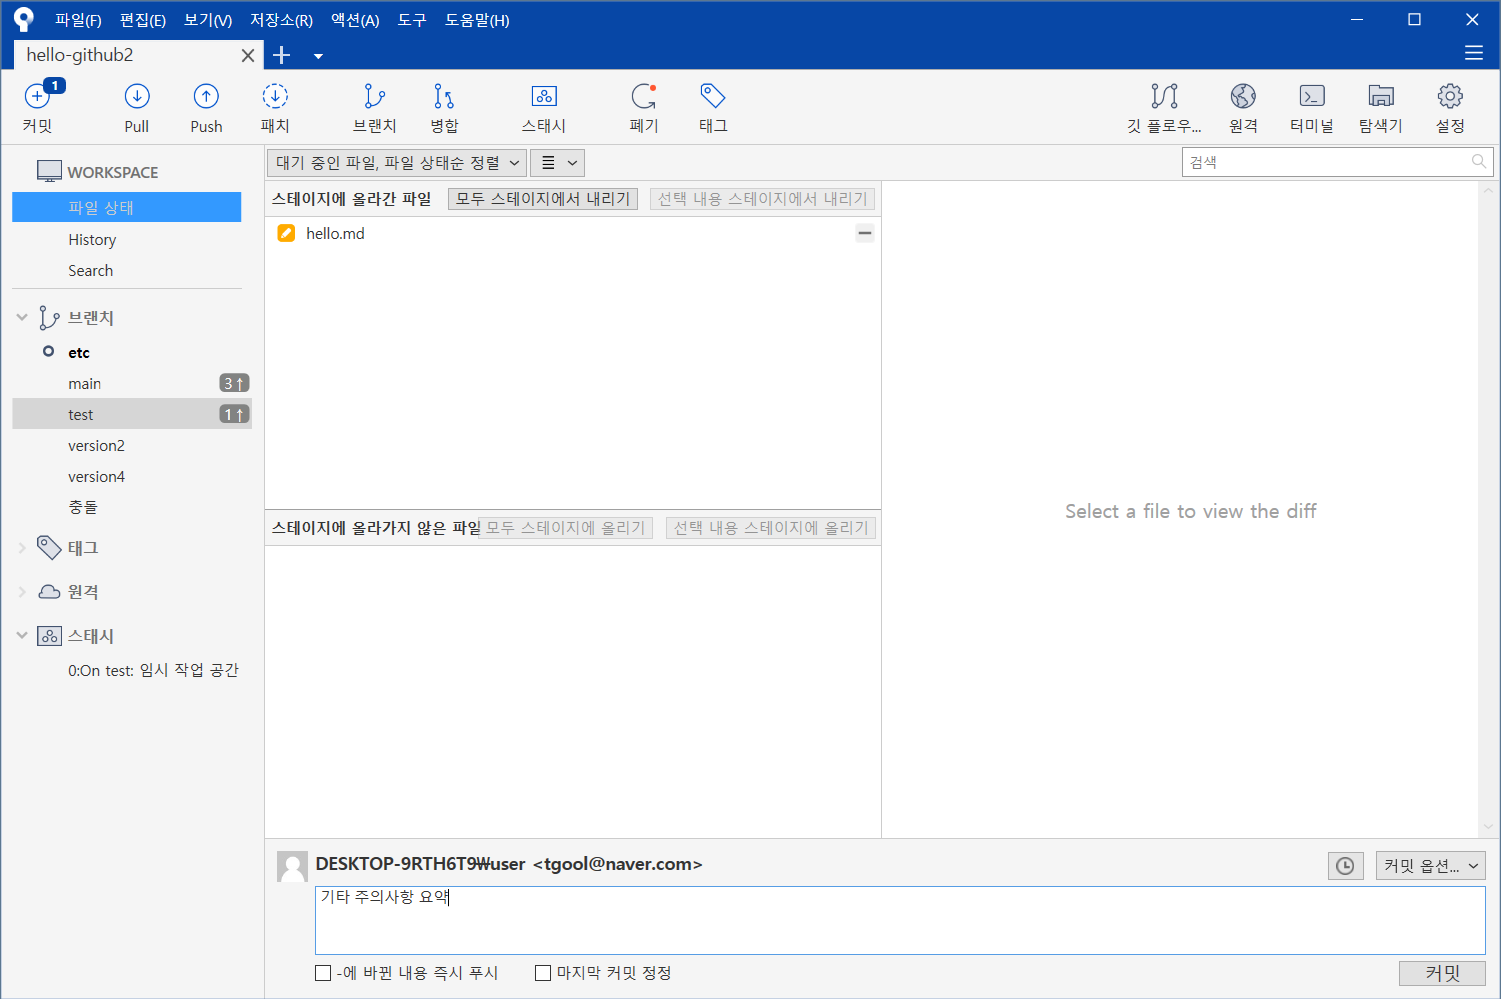Image resolution: width=1501 pixels, height=1000 pixels.
Task: Open the 편집(E) menu
Action: point(143,20)
